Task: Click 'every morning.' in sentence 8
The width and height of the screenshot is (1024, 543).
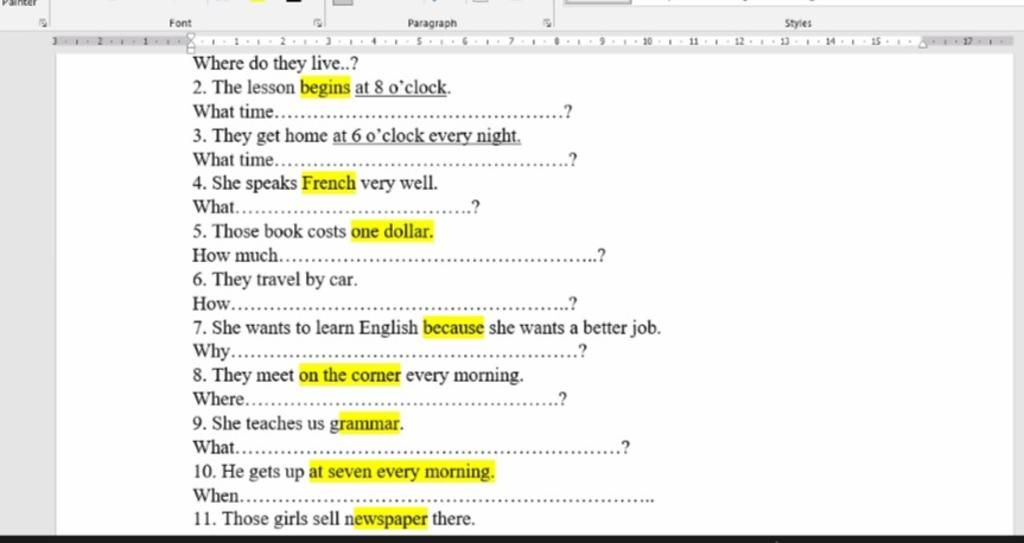Action: 464,376
